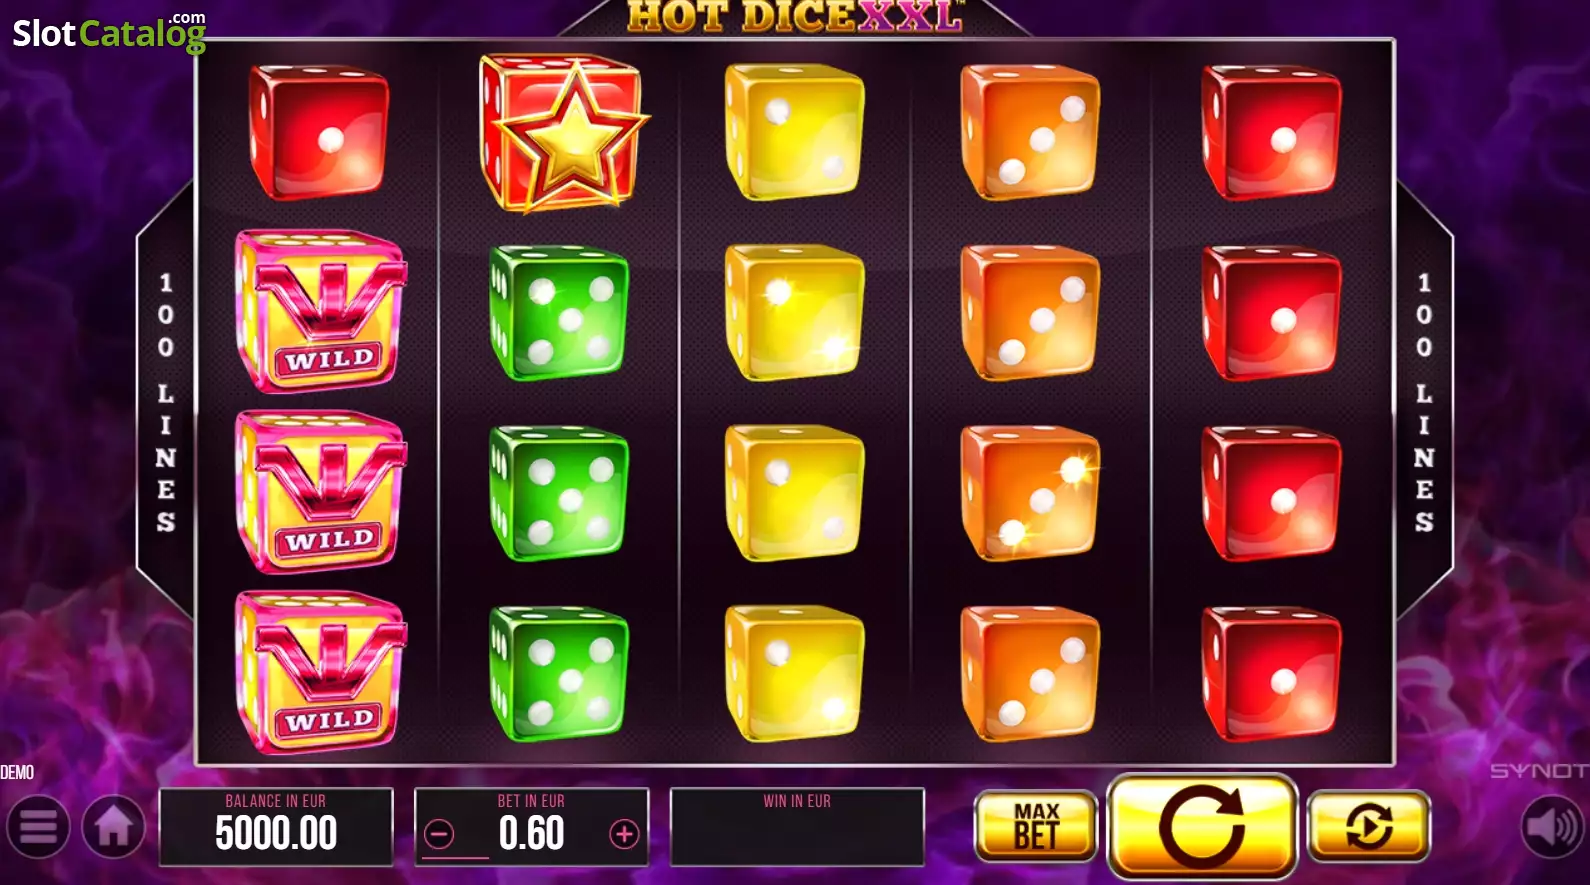The height and width of the screenshot is (885, 1590).
Task: Mute the game sound speaker icon
Action: (1552, 827)
